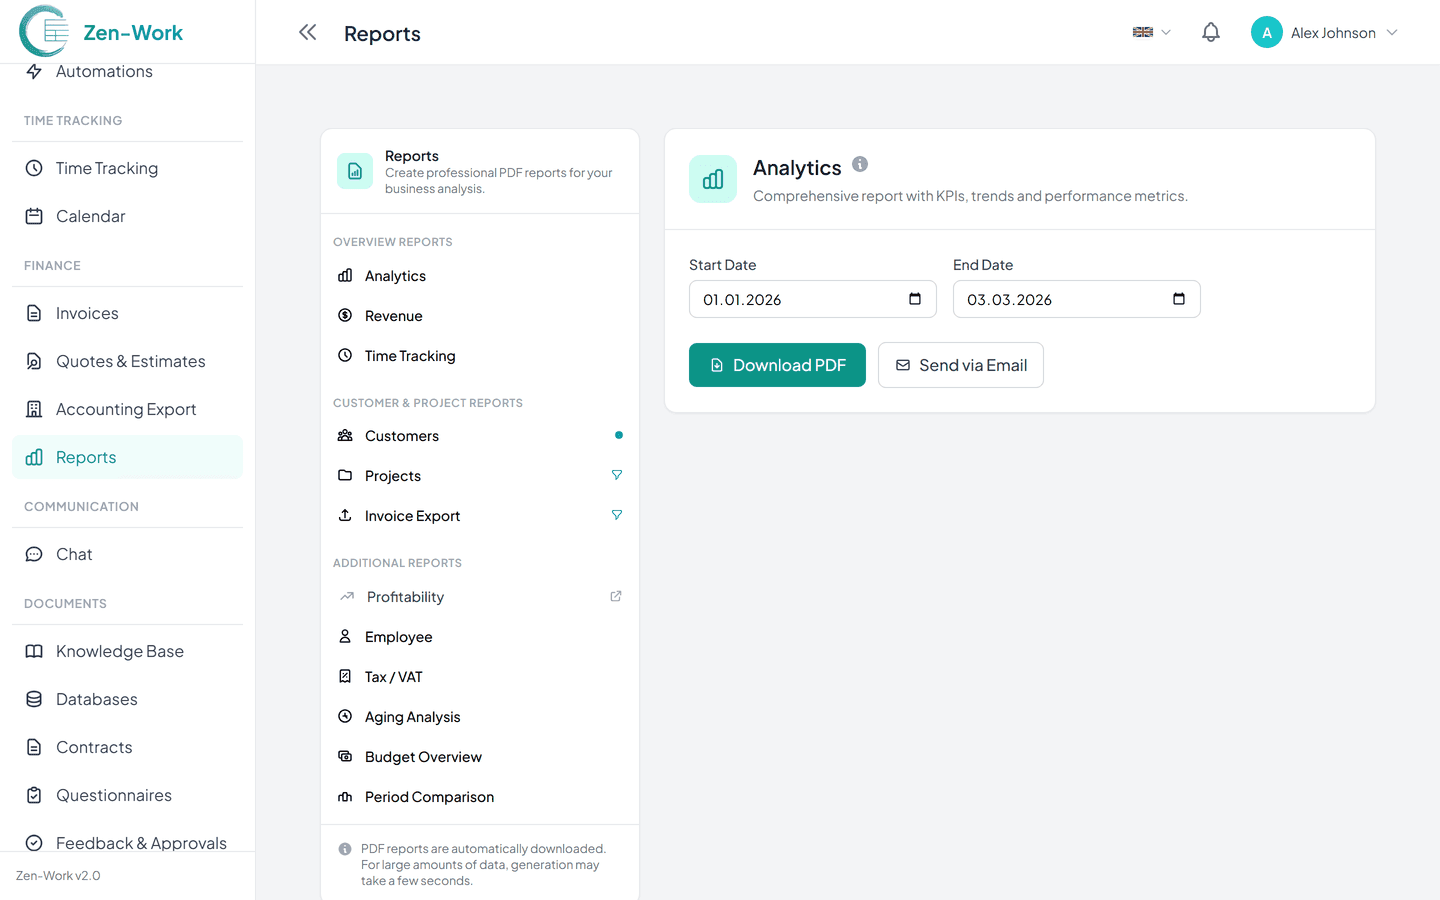
Task: Open the Databases section icon
Action: (33, 699)
